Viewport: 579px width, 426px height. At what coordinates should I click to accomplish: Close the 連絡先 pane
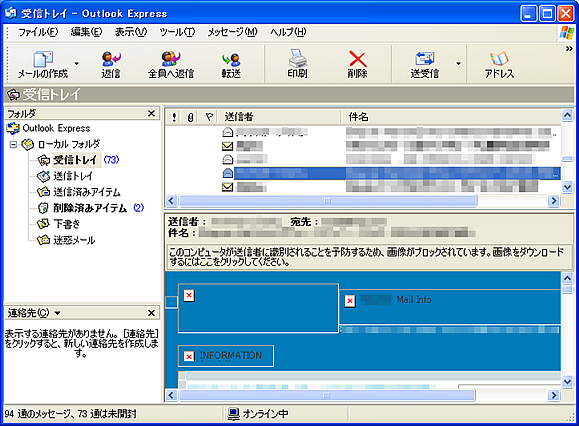[151, 313]
